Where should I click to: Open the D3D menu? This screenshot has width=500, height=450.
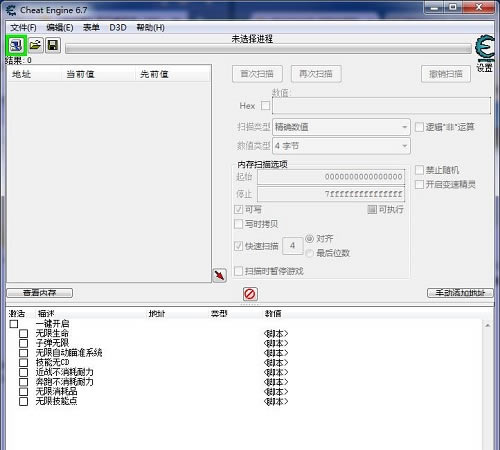(118, 28)
